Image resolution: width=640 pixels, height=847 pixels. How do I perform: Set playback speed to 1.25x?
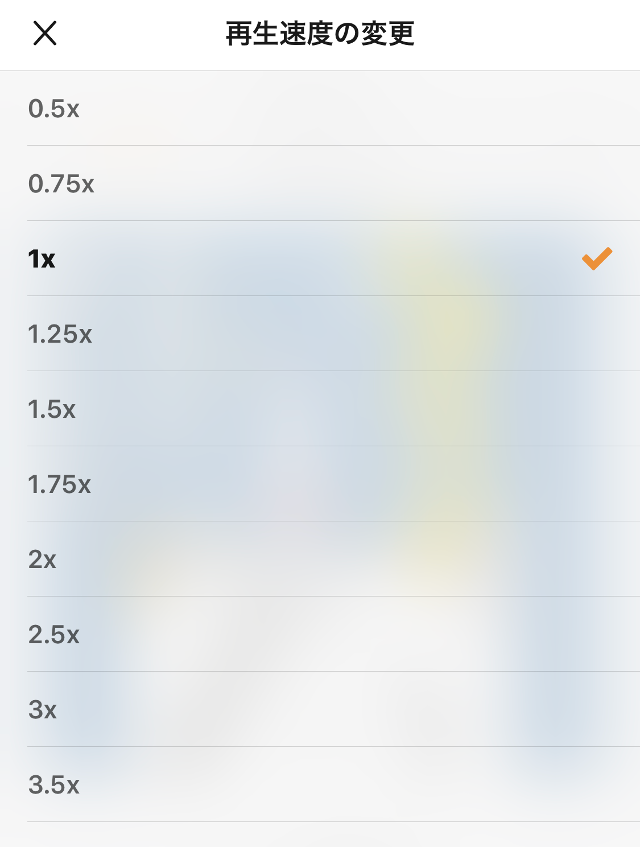pyautogui.click(x=60, y=334)
